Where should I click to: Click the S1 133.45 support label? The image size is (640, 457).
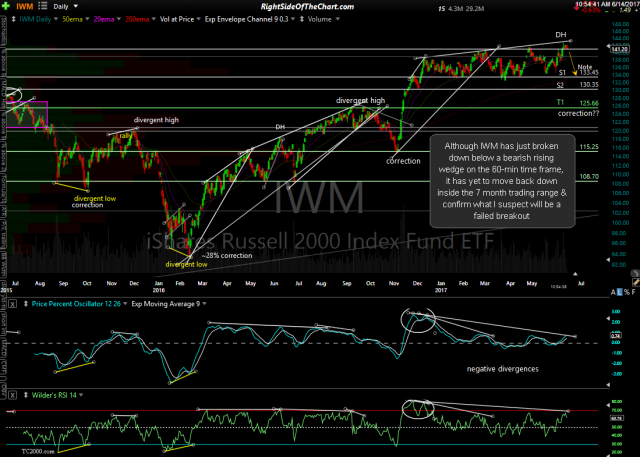click(x=579, y=73)
